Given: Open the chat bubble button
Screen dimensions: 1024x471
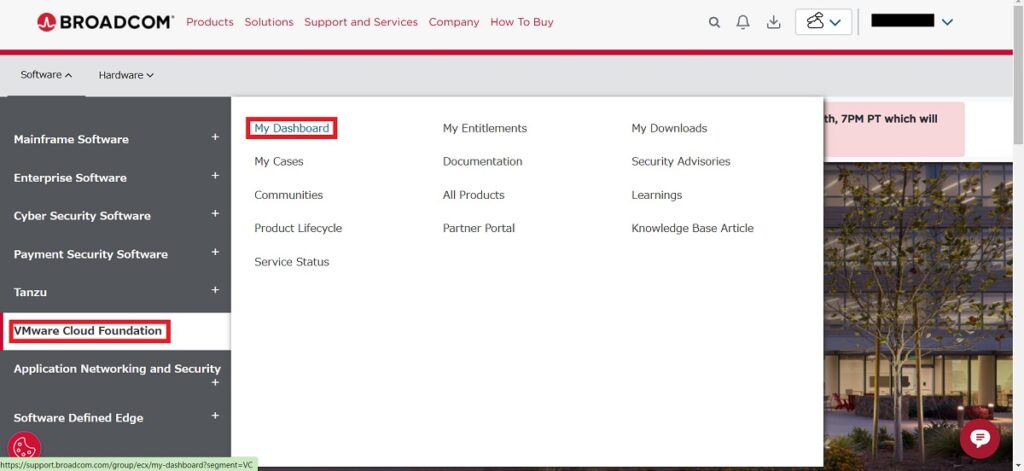Looking at the screenshot, I should (980, 438).
